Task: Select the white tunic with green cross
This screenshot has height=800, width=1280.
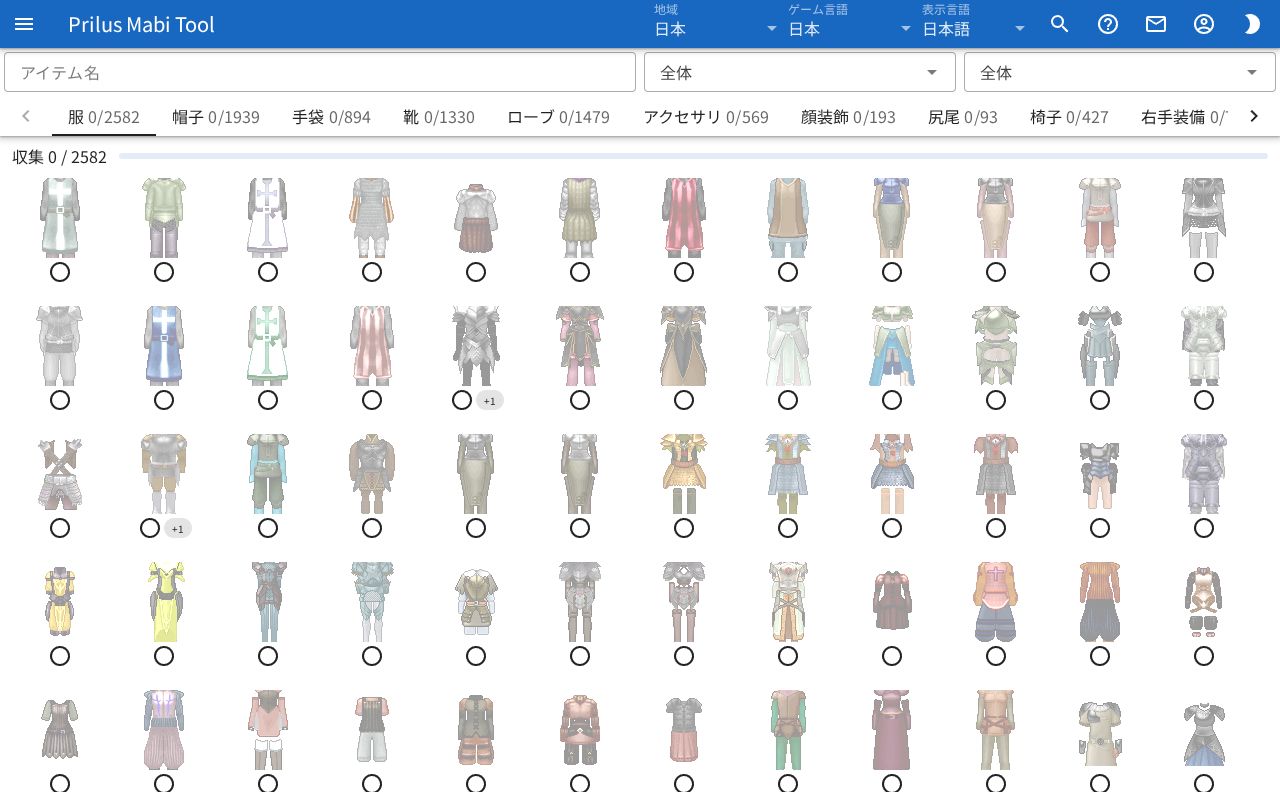Action: (x=268, y=345)
